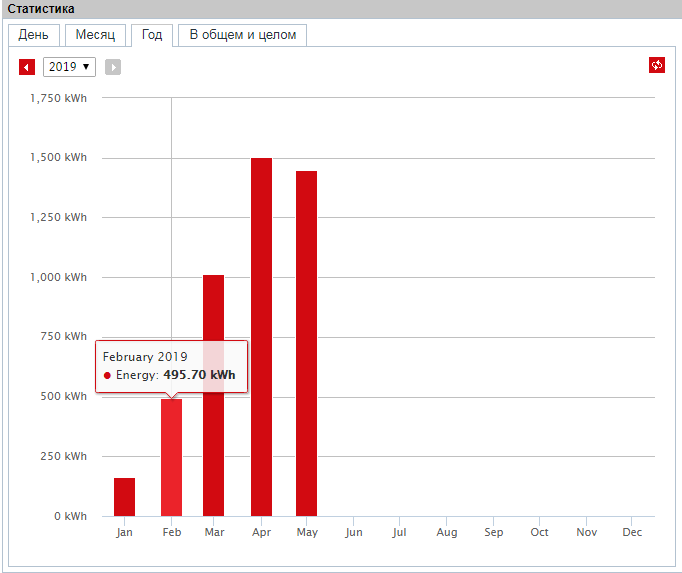
Task: Open the В общем и целом tab
Action: tap(242, 35)
